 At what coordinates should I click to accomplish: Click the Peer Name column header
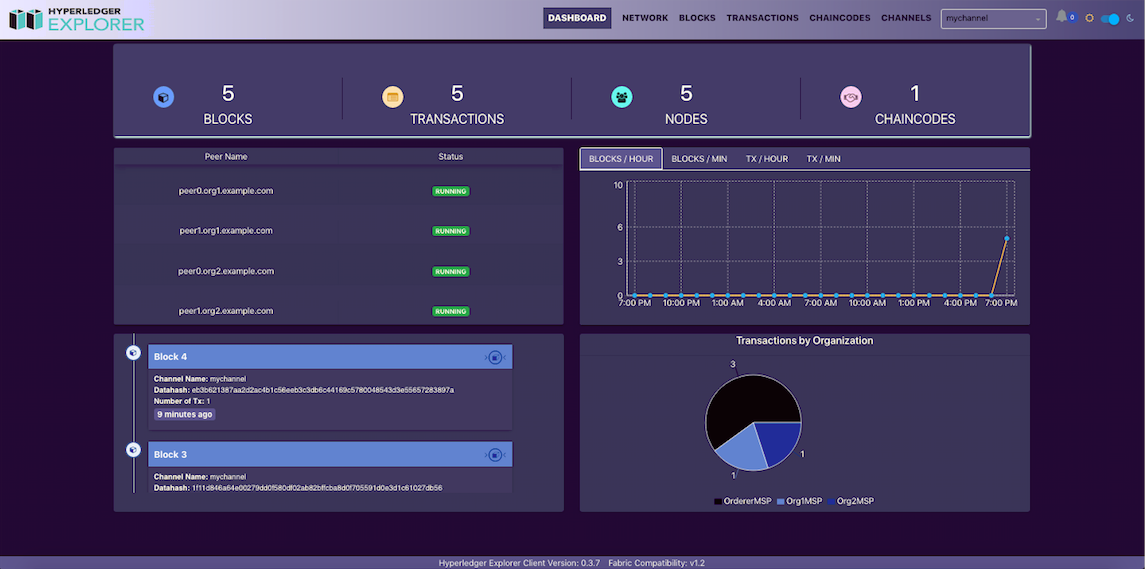click(x=226, y=156)
